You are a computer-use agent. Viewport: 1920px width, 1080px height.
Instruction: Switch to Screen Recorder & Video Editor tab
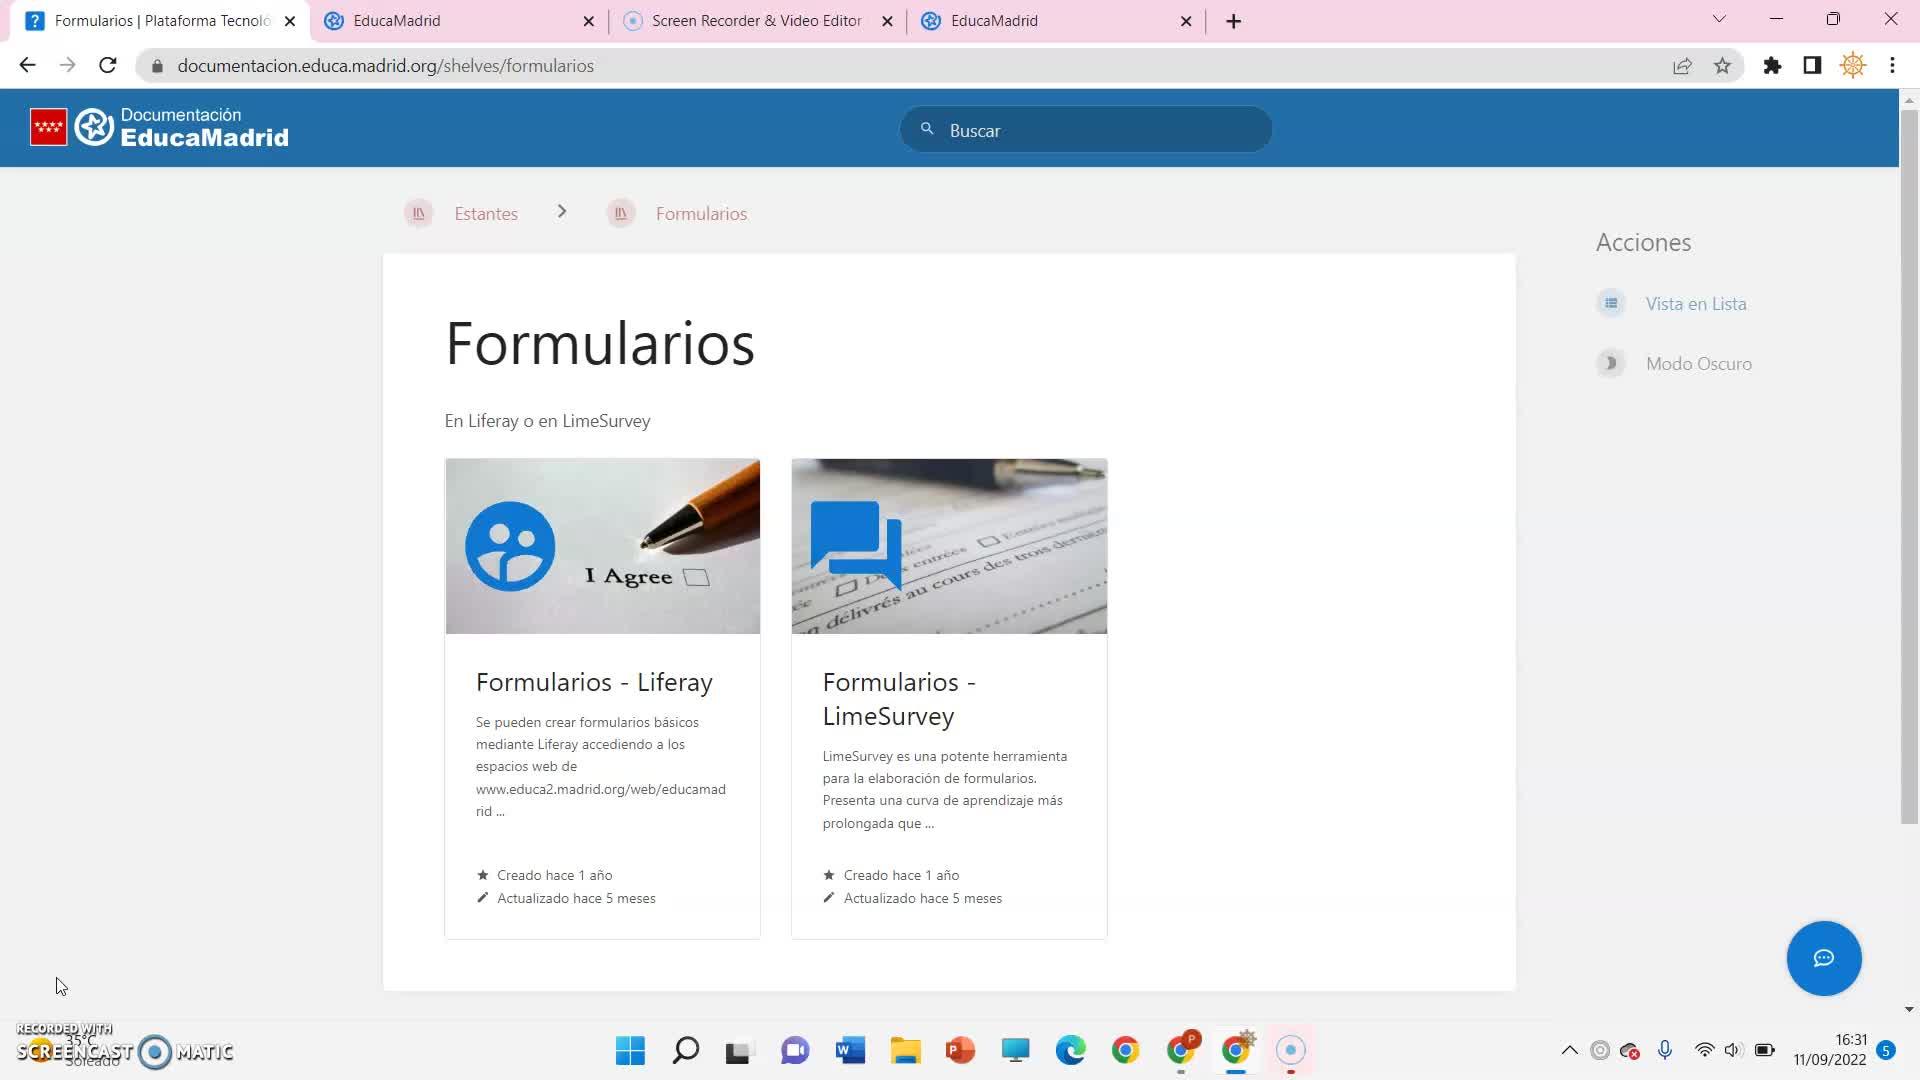[x=755, y=21]
